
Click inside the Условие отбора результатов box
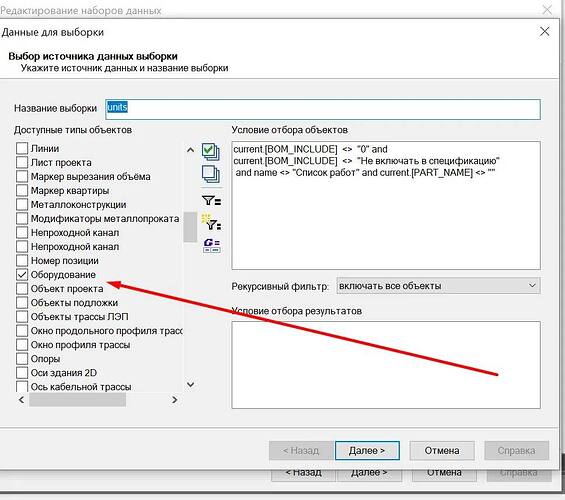[x=386, y=365]
